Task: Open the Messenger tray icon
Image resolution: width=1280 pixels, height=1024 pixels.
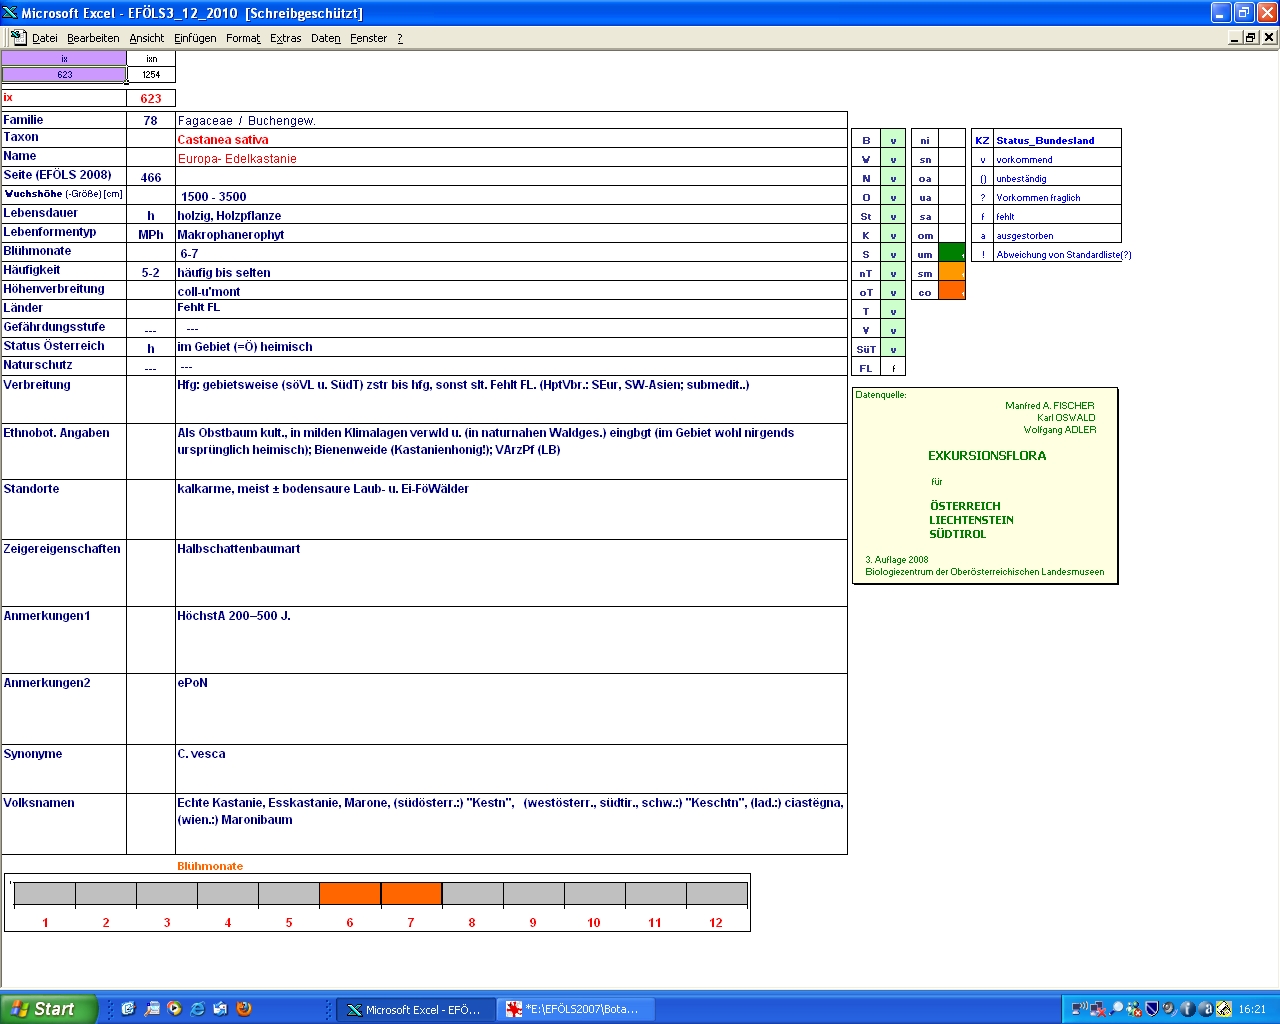Action: (x=1134, y=1009)
